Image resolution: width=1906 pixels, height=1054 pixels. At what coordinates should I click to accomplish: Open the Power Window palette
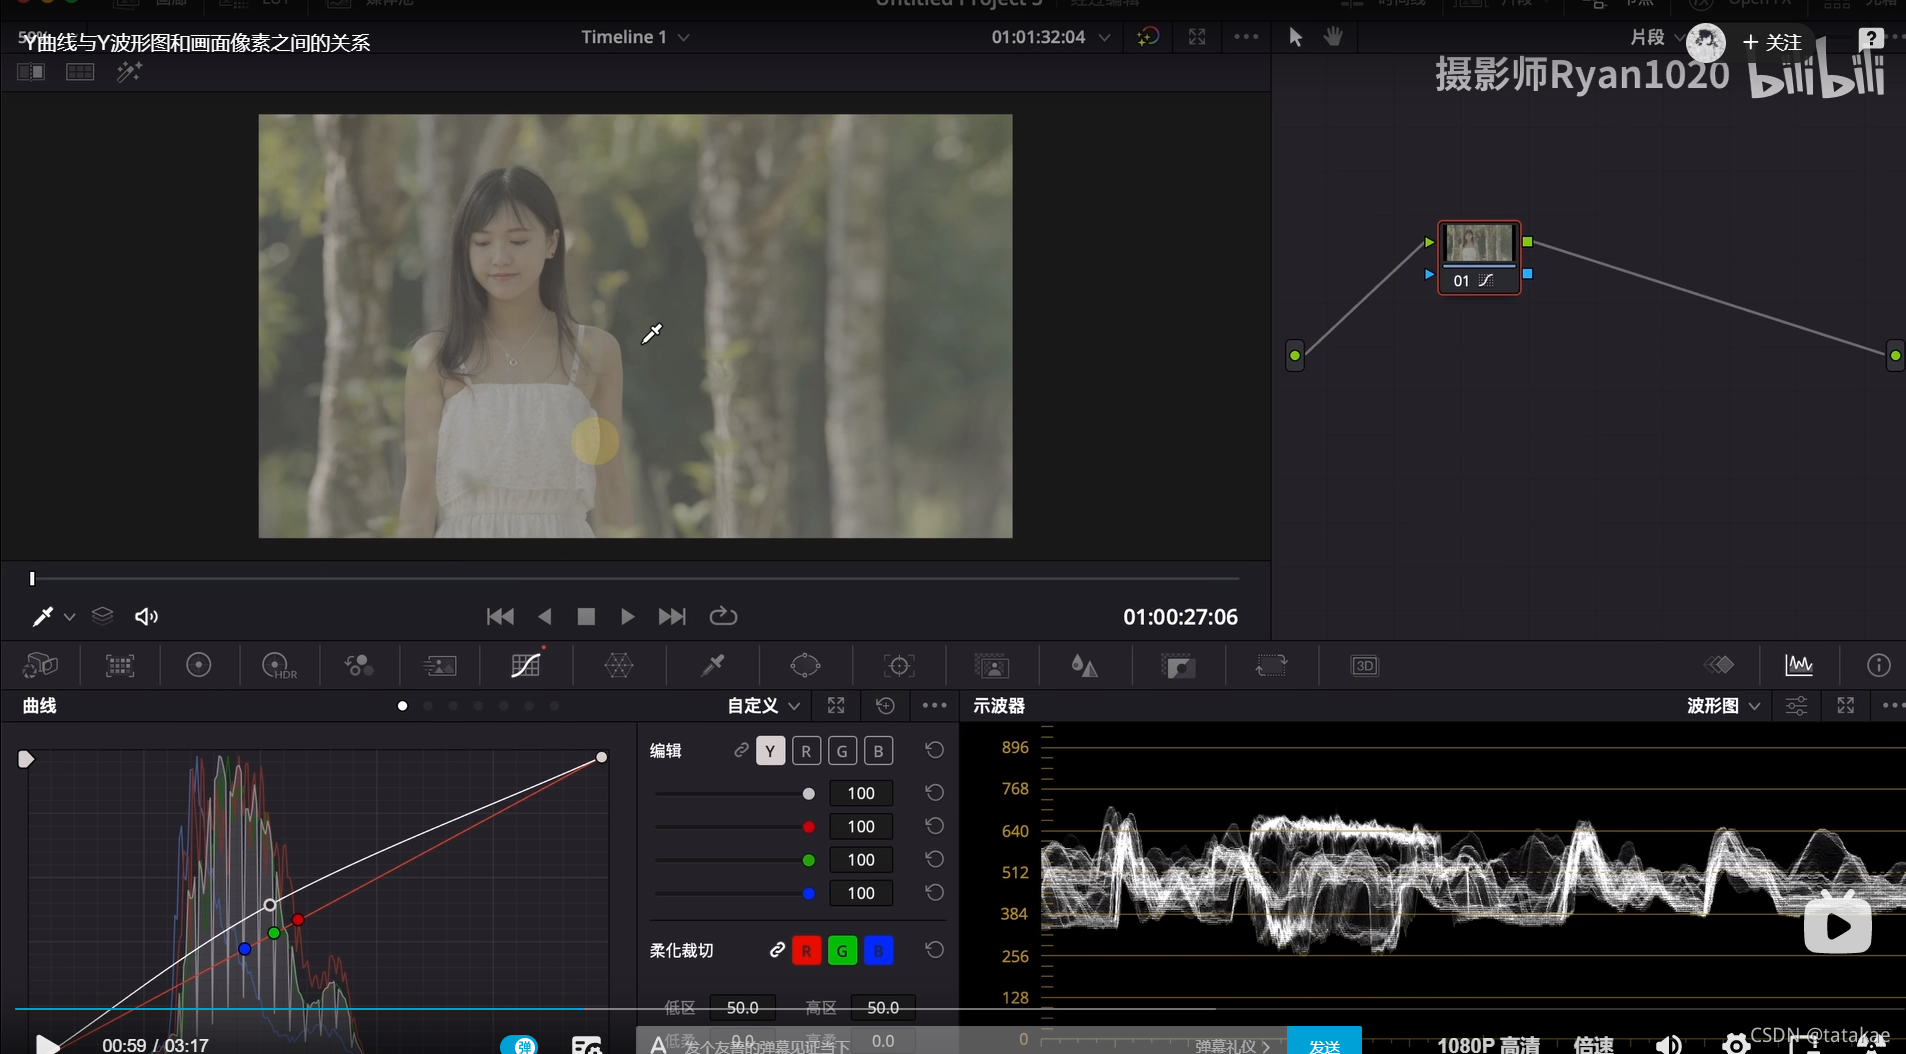[805, 665]
